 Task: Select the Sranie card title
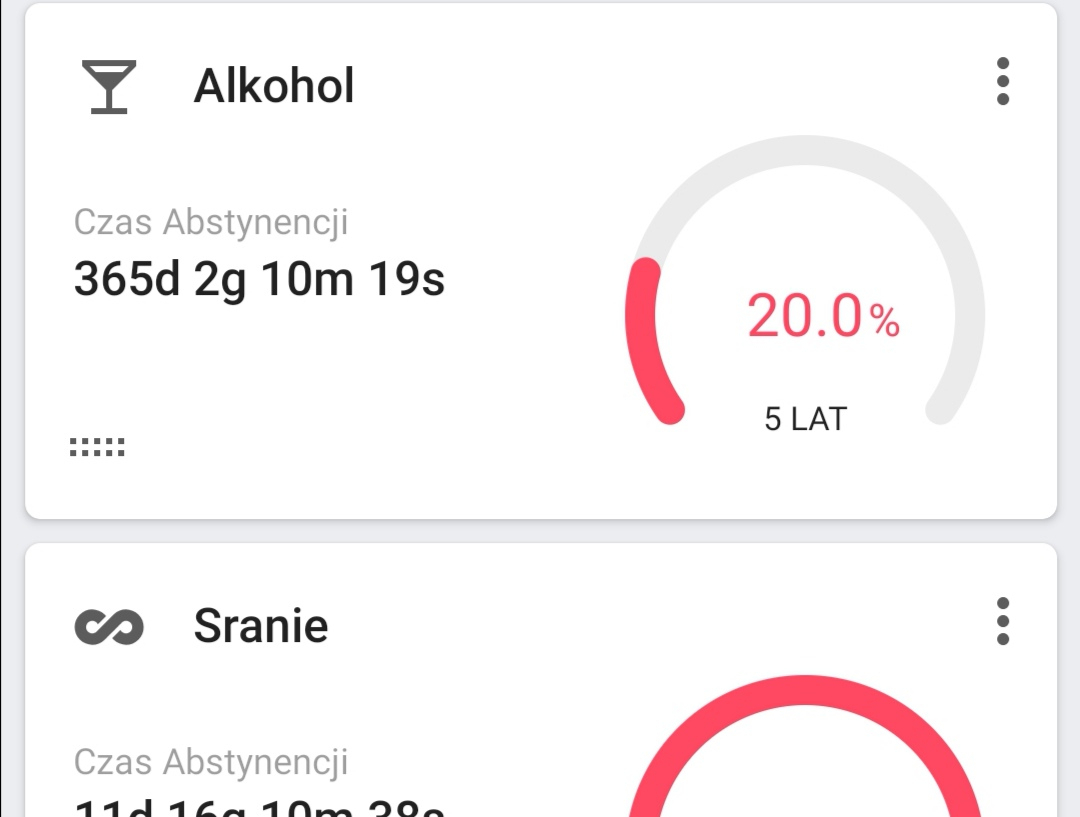tap(261, 626)
